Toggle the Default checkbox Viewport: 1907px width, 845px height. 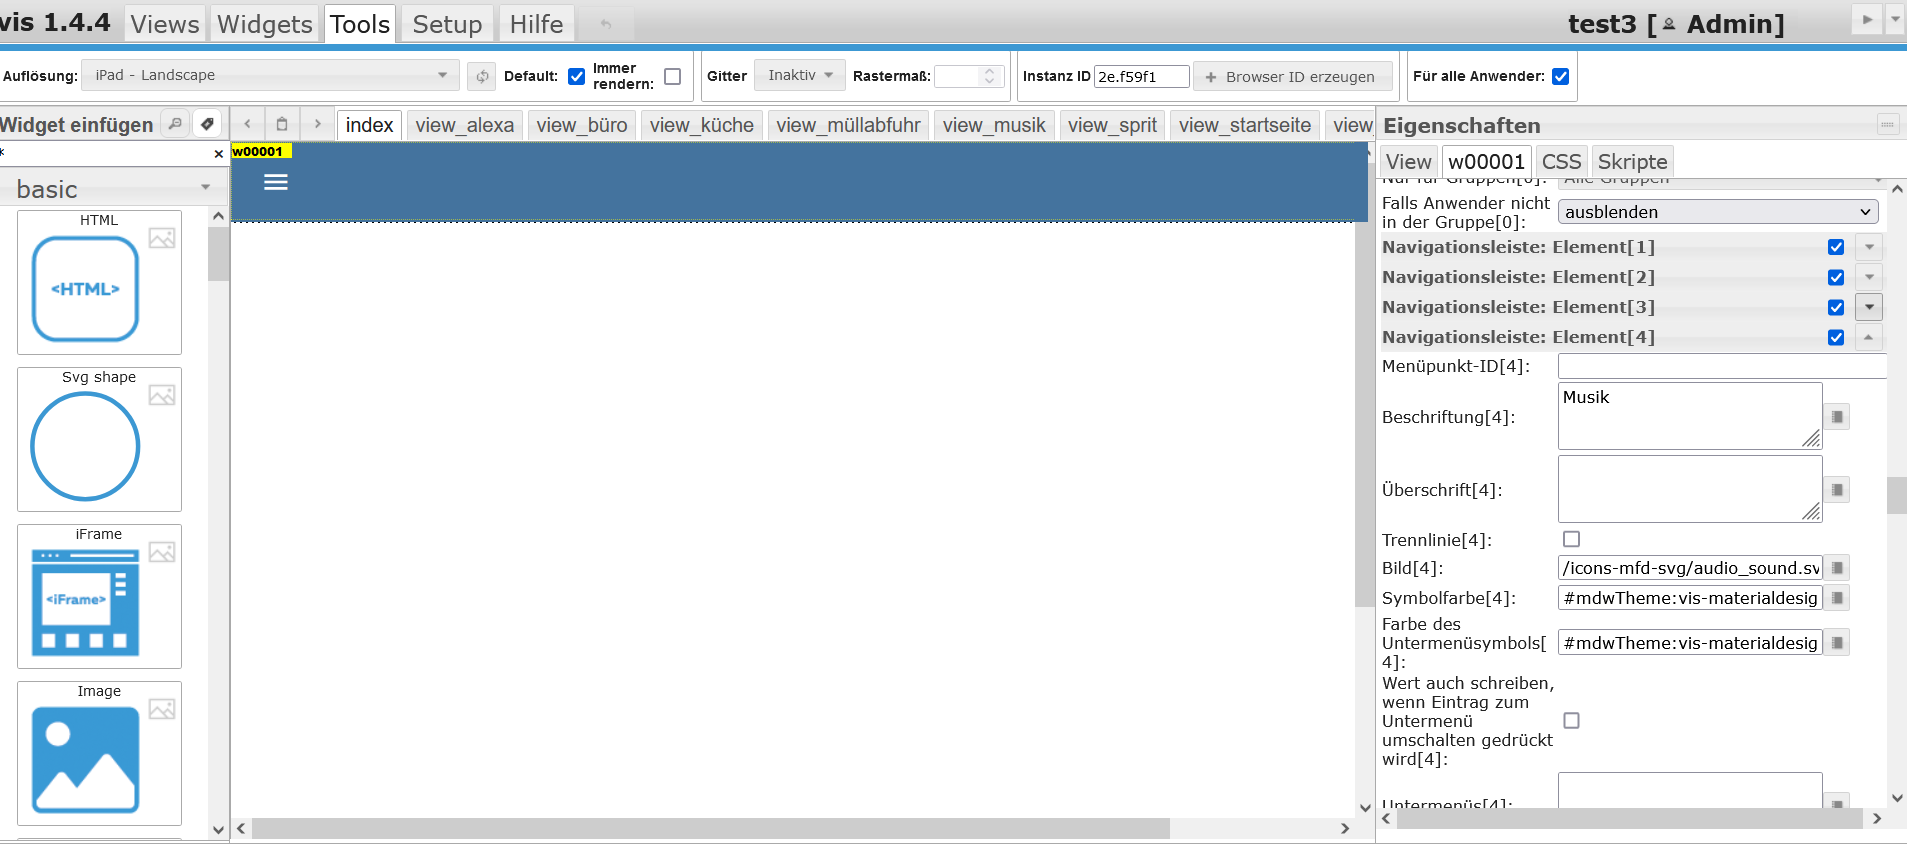[576, 76]
